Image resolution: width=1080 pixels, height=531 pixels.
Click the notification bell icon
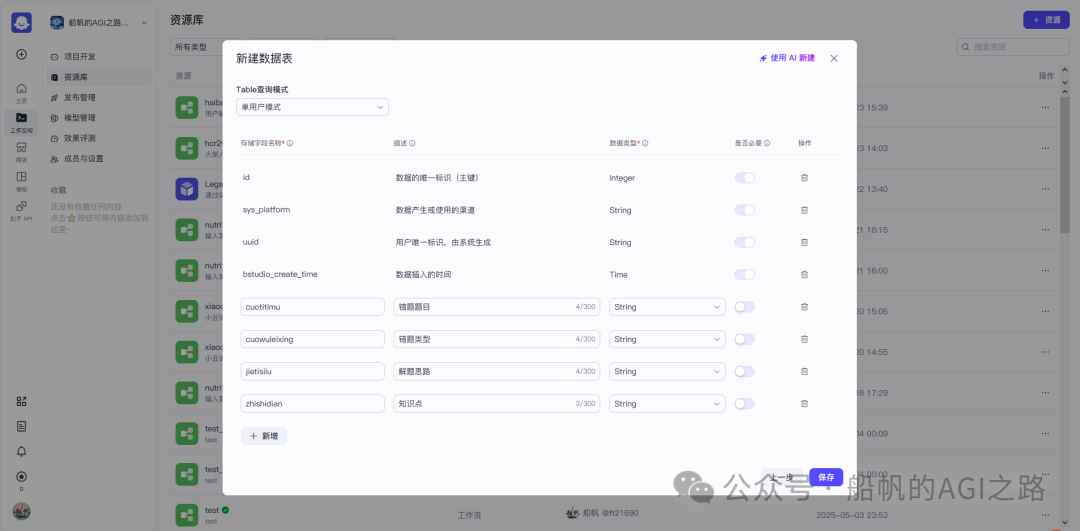coord(21,451)
